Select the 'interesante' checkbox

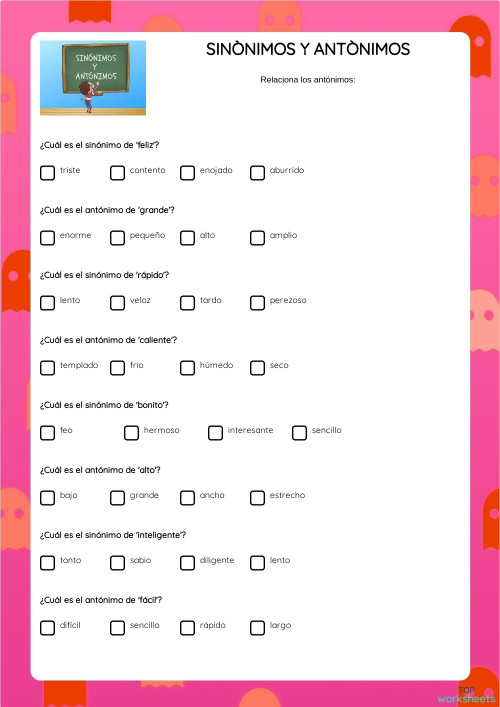(216, 433)
